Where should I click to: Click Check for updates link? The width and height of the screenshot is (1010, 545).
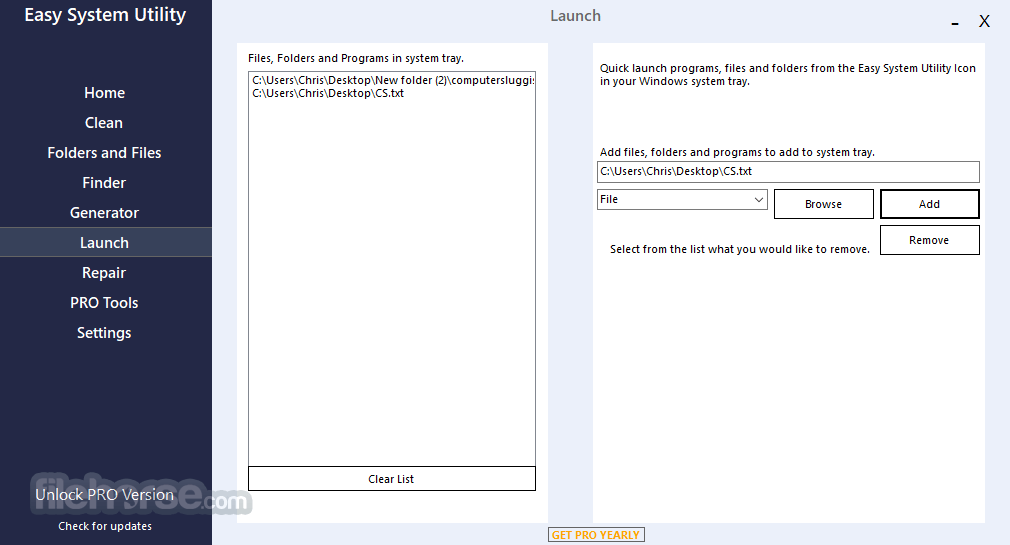pyautogui.click(x=105, y=526)
